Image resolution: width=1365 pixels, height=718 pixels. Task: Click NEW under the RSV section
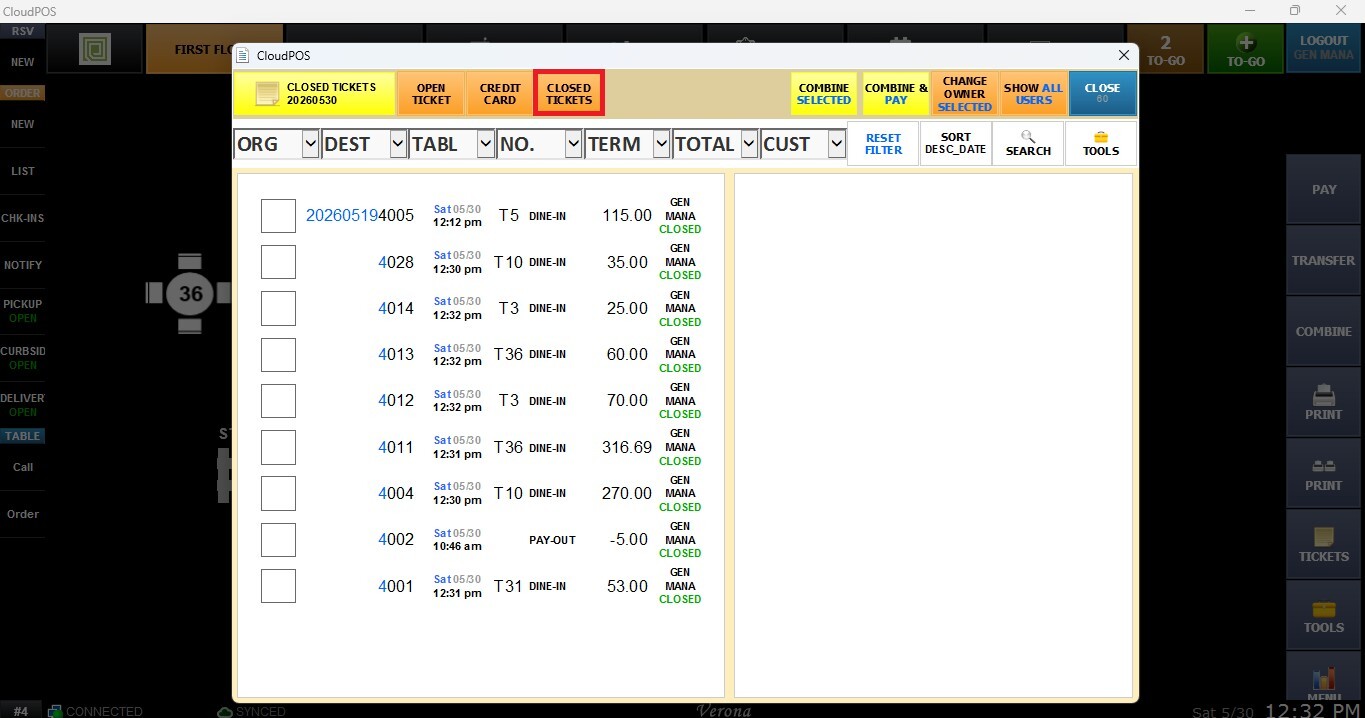point(22,62)
